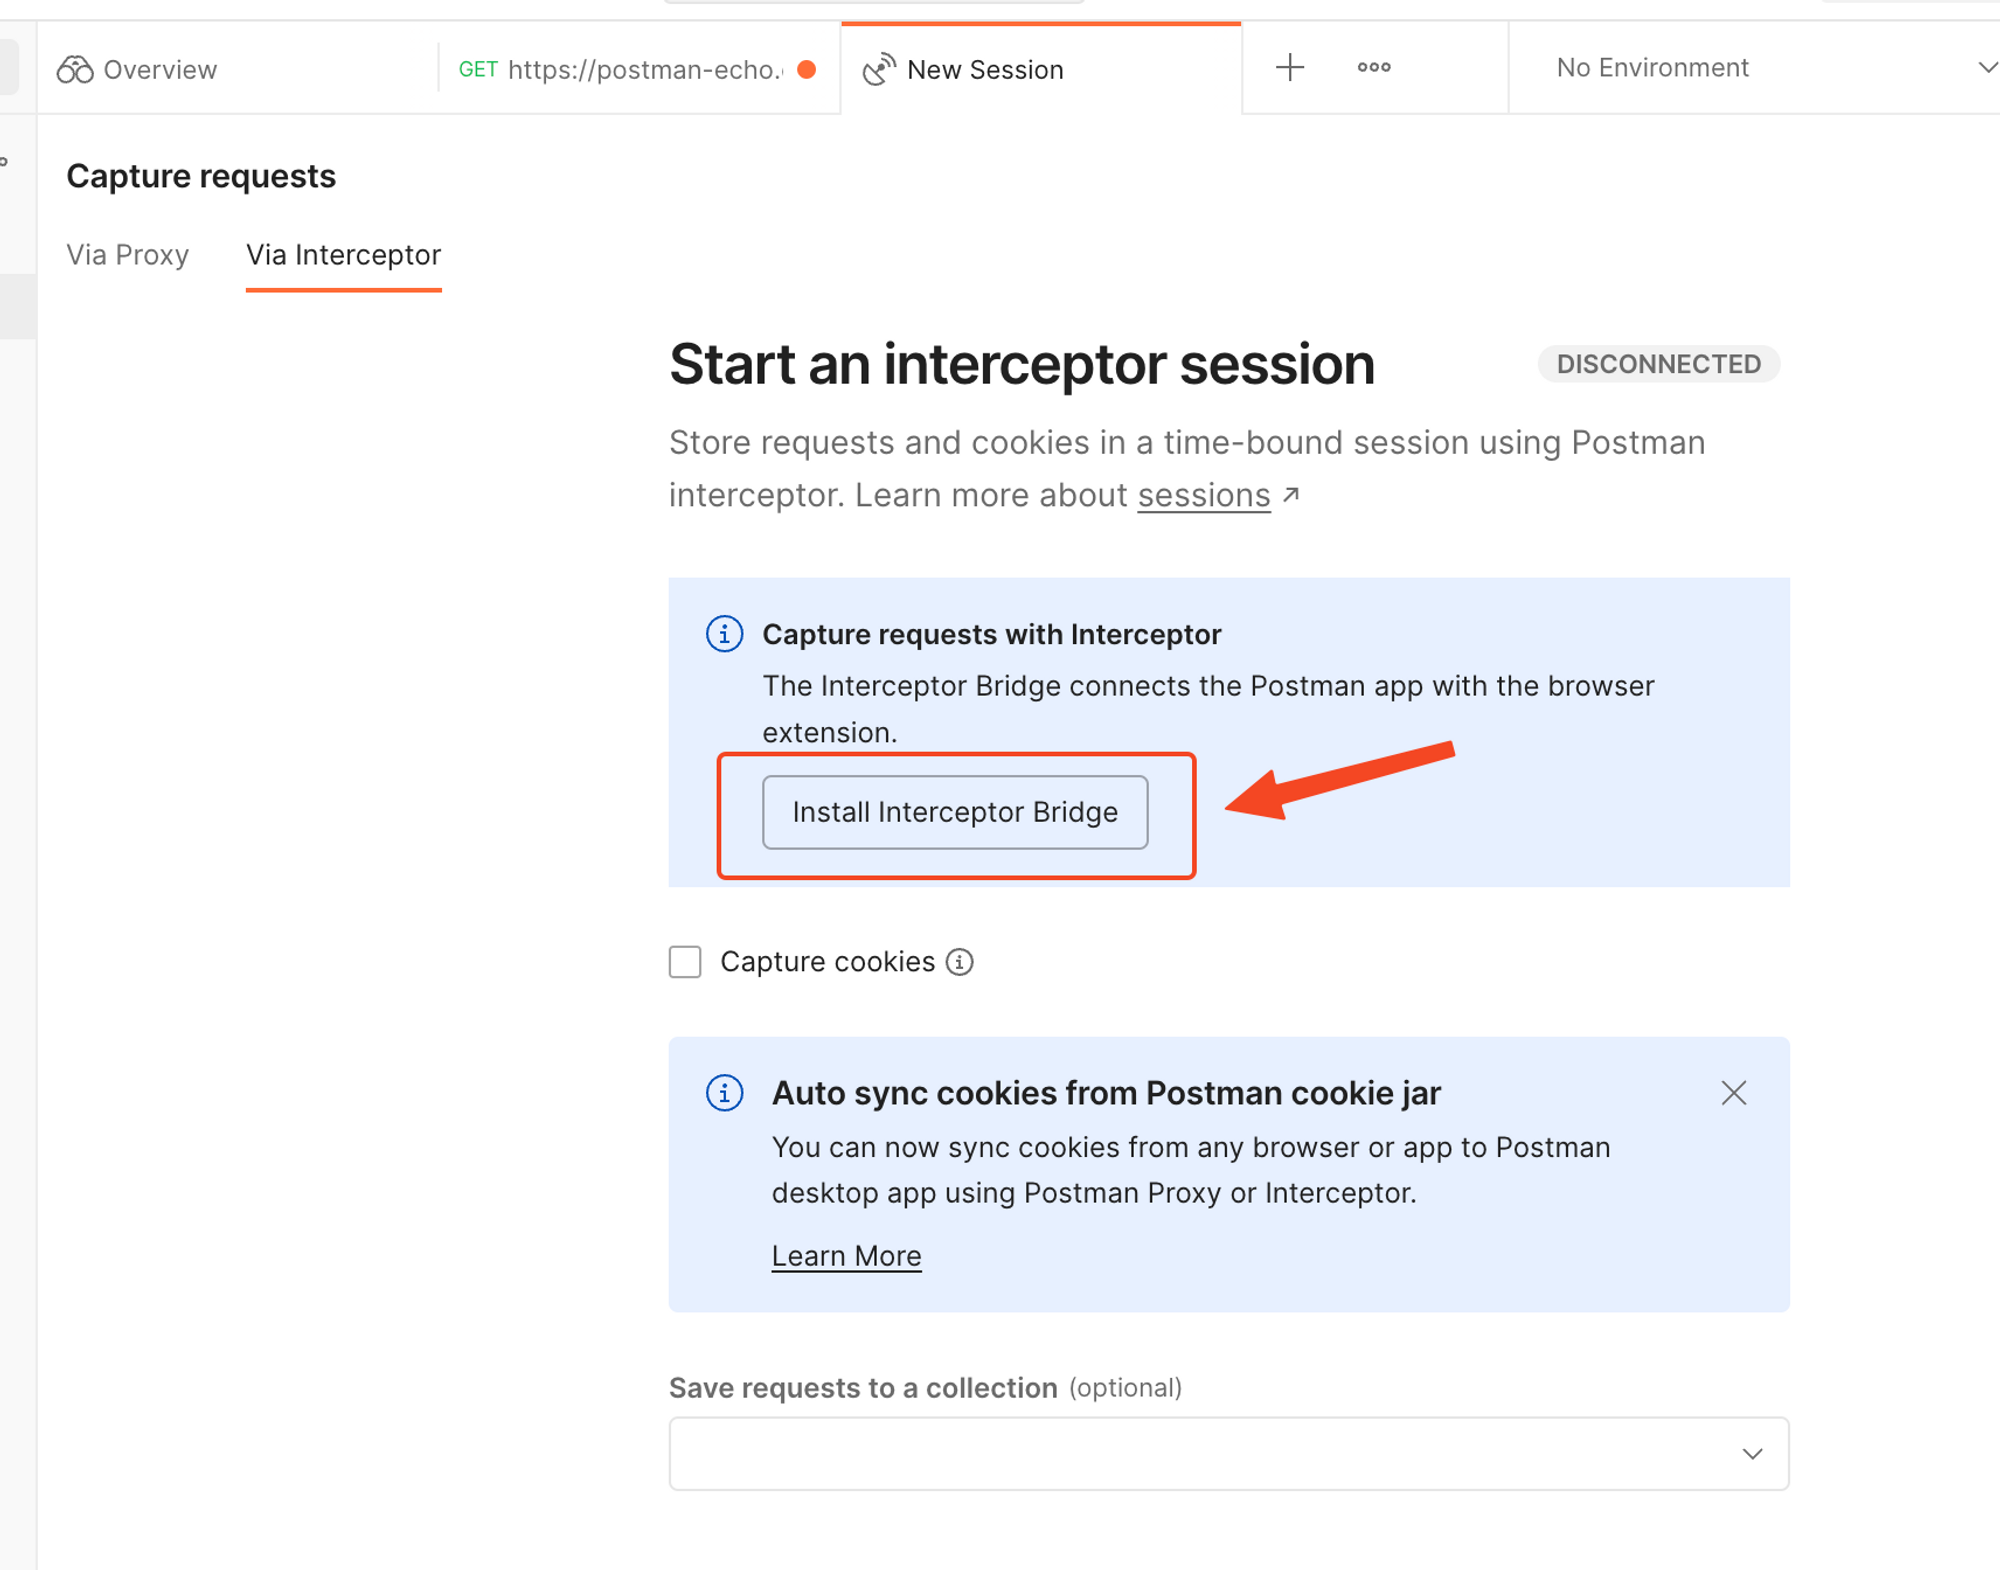Image resolution: width=2000 pixels, height=1570 pixels.
Task: Switch to the Via Proxy tab
Action: 127,255
